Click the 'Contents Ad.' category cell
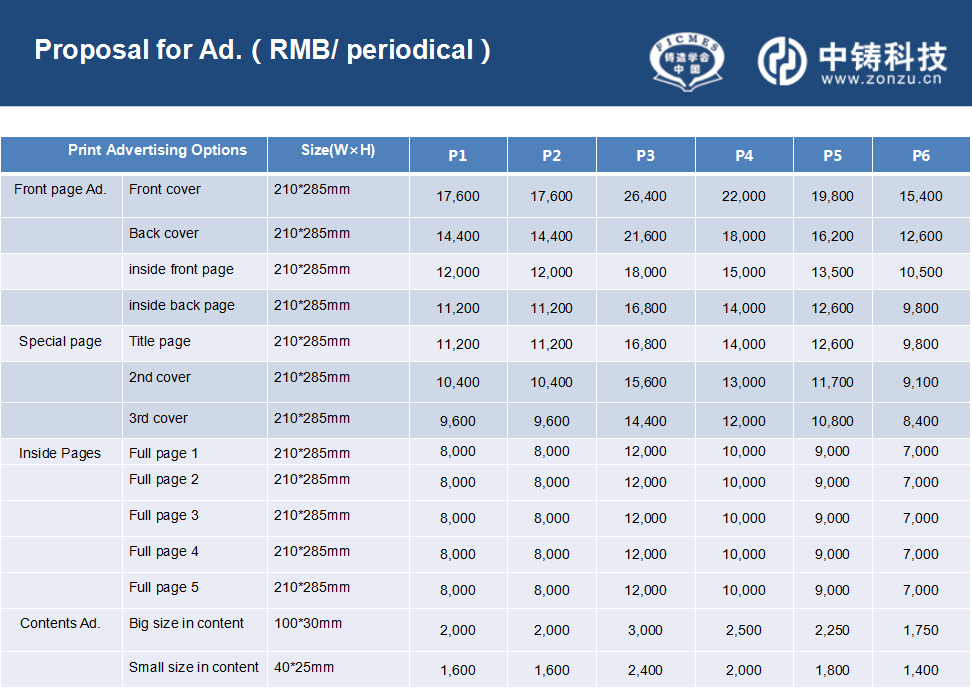 (60, 623)
